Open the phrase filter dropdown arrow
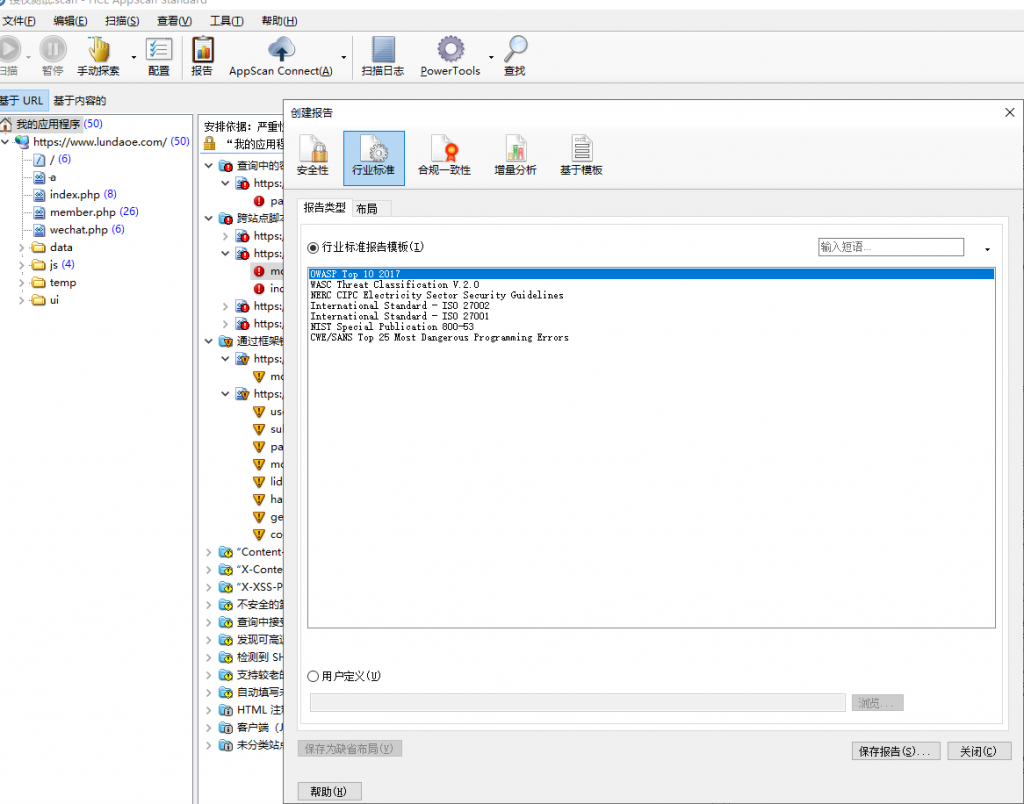This screenshot has width=1024, height=804. pos(987,249)
